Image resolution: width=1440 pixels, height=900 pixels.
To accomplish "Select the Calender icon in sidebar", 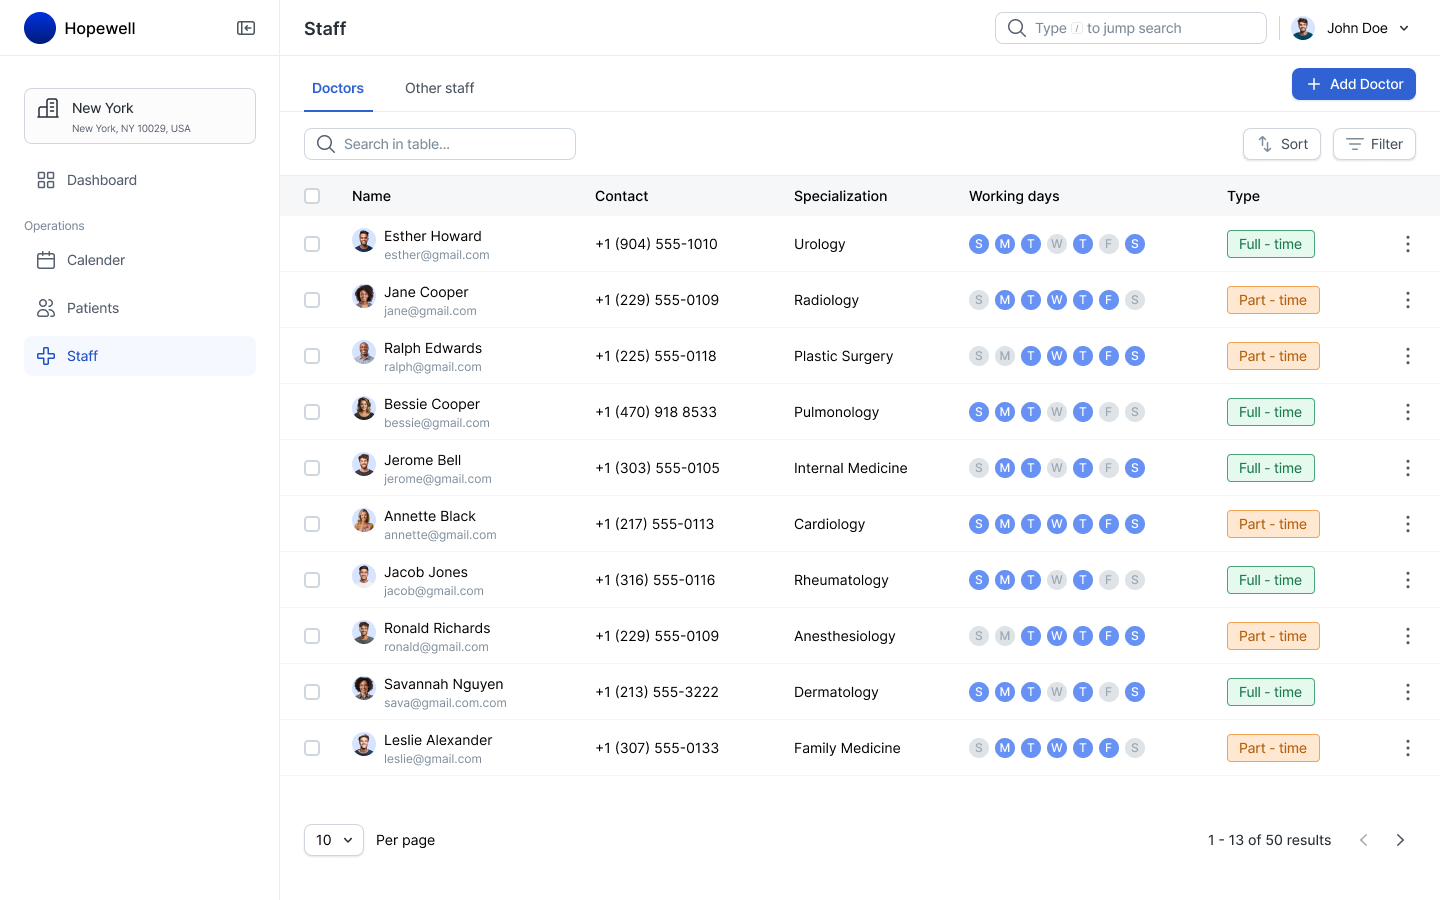I will (x=46, y=260).
